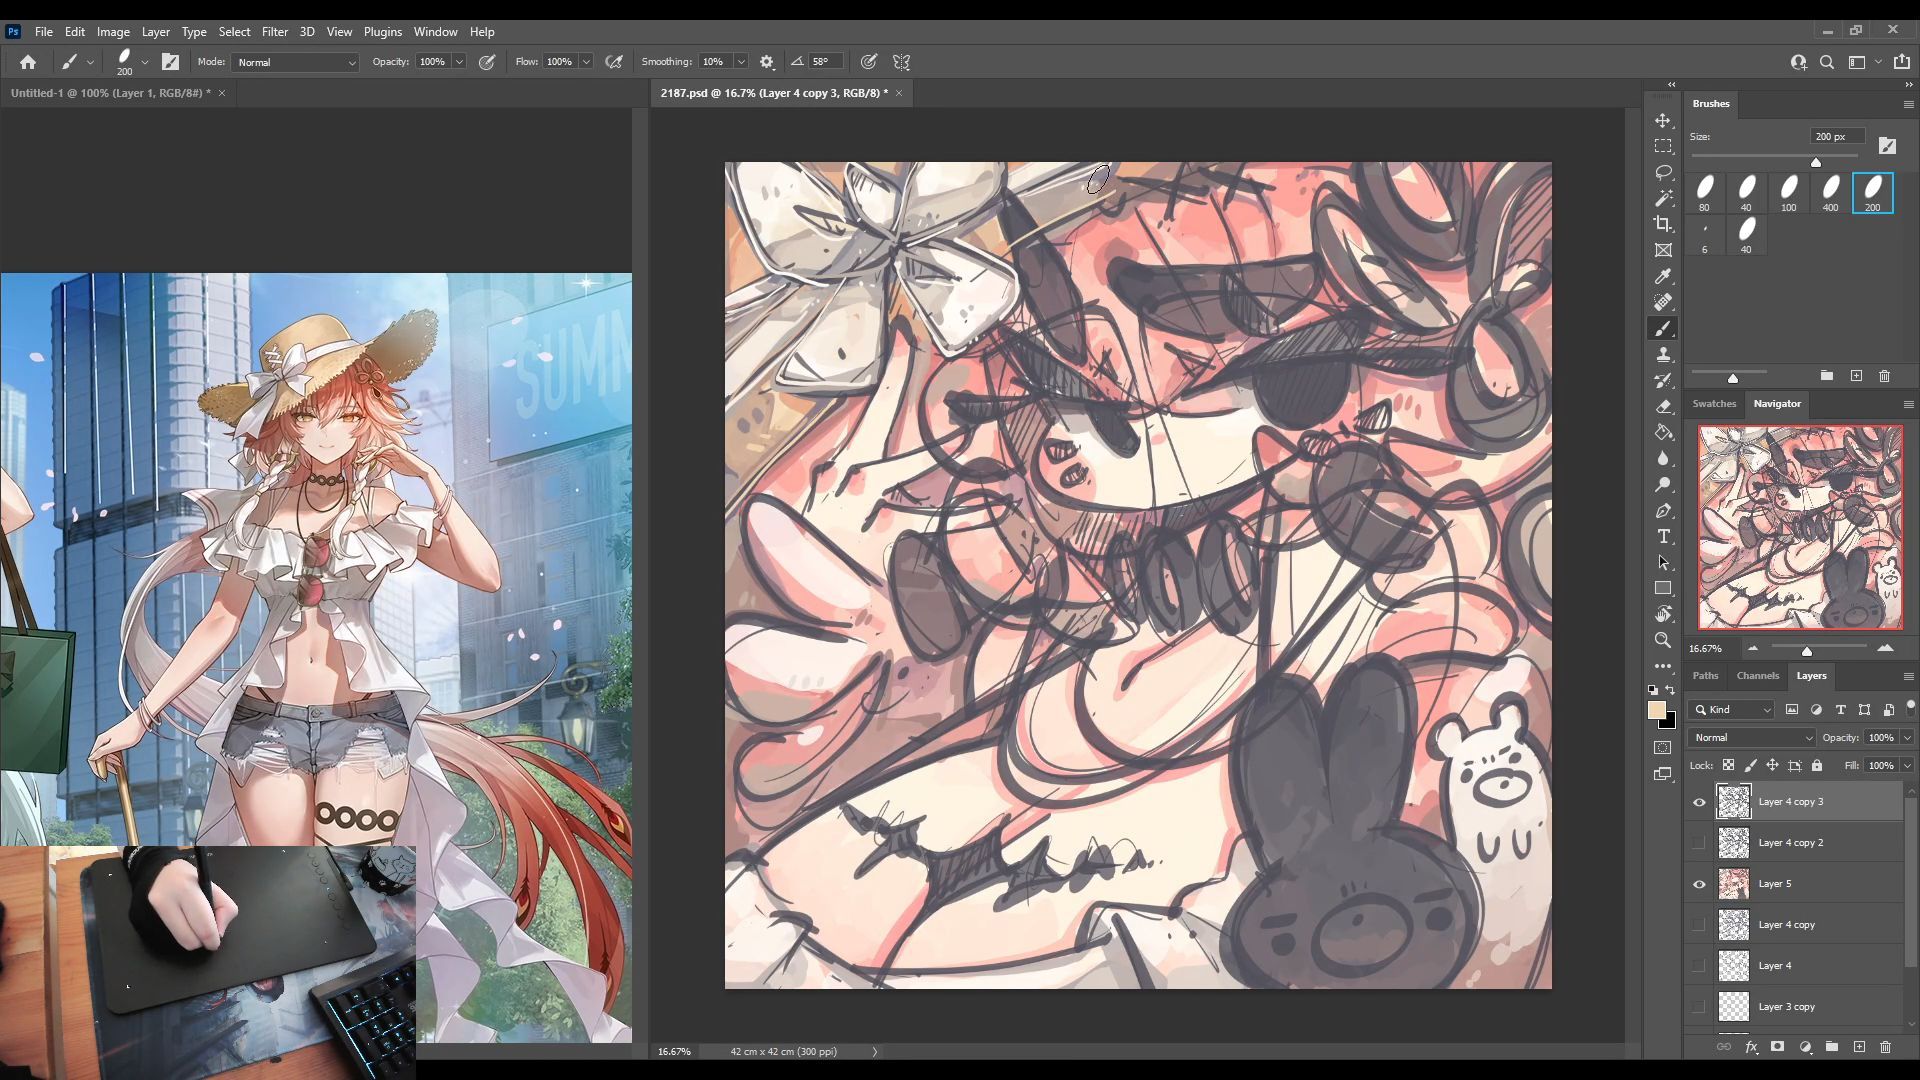Open the Home screen icon

28,62
